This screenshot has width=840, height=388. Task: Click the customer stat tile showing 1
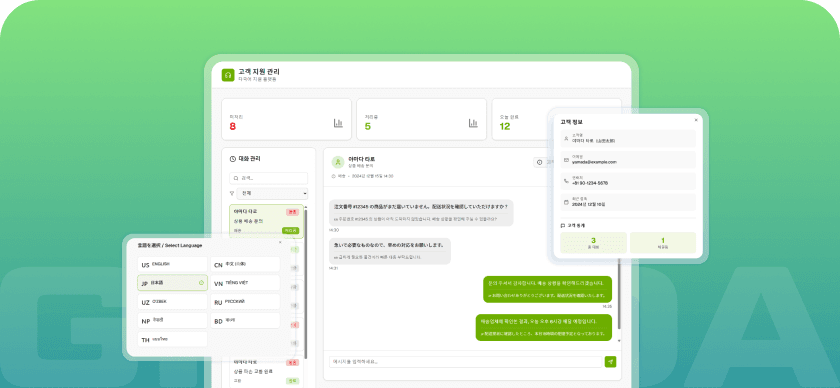click(663, 243)
